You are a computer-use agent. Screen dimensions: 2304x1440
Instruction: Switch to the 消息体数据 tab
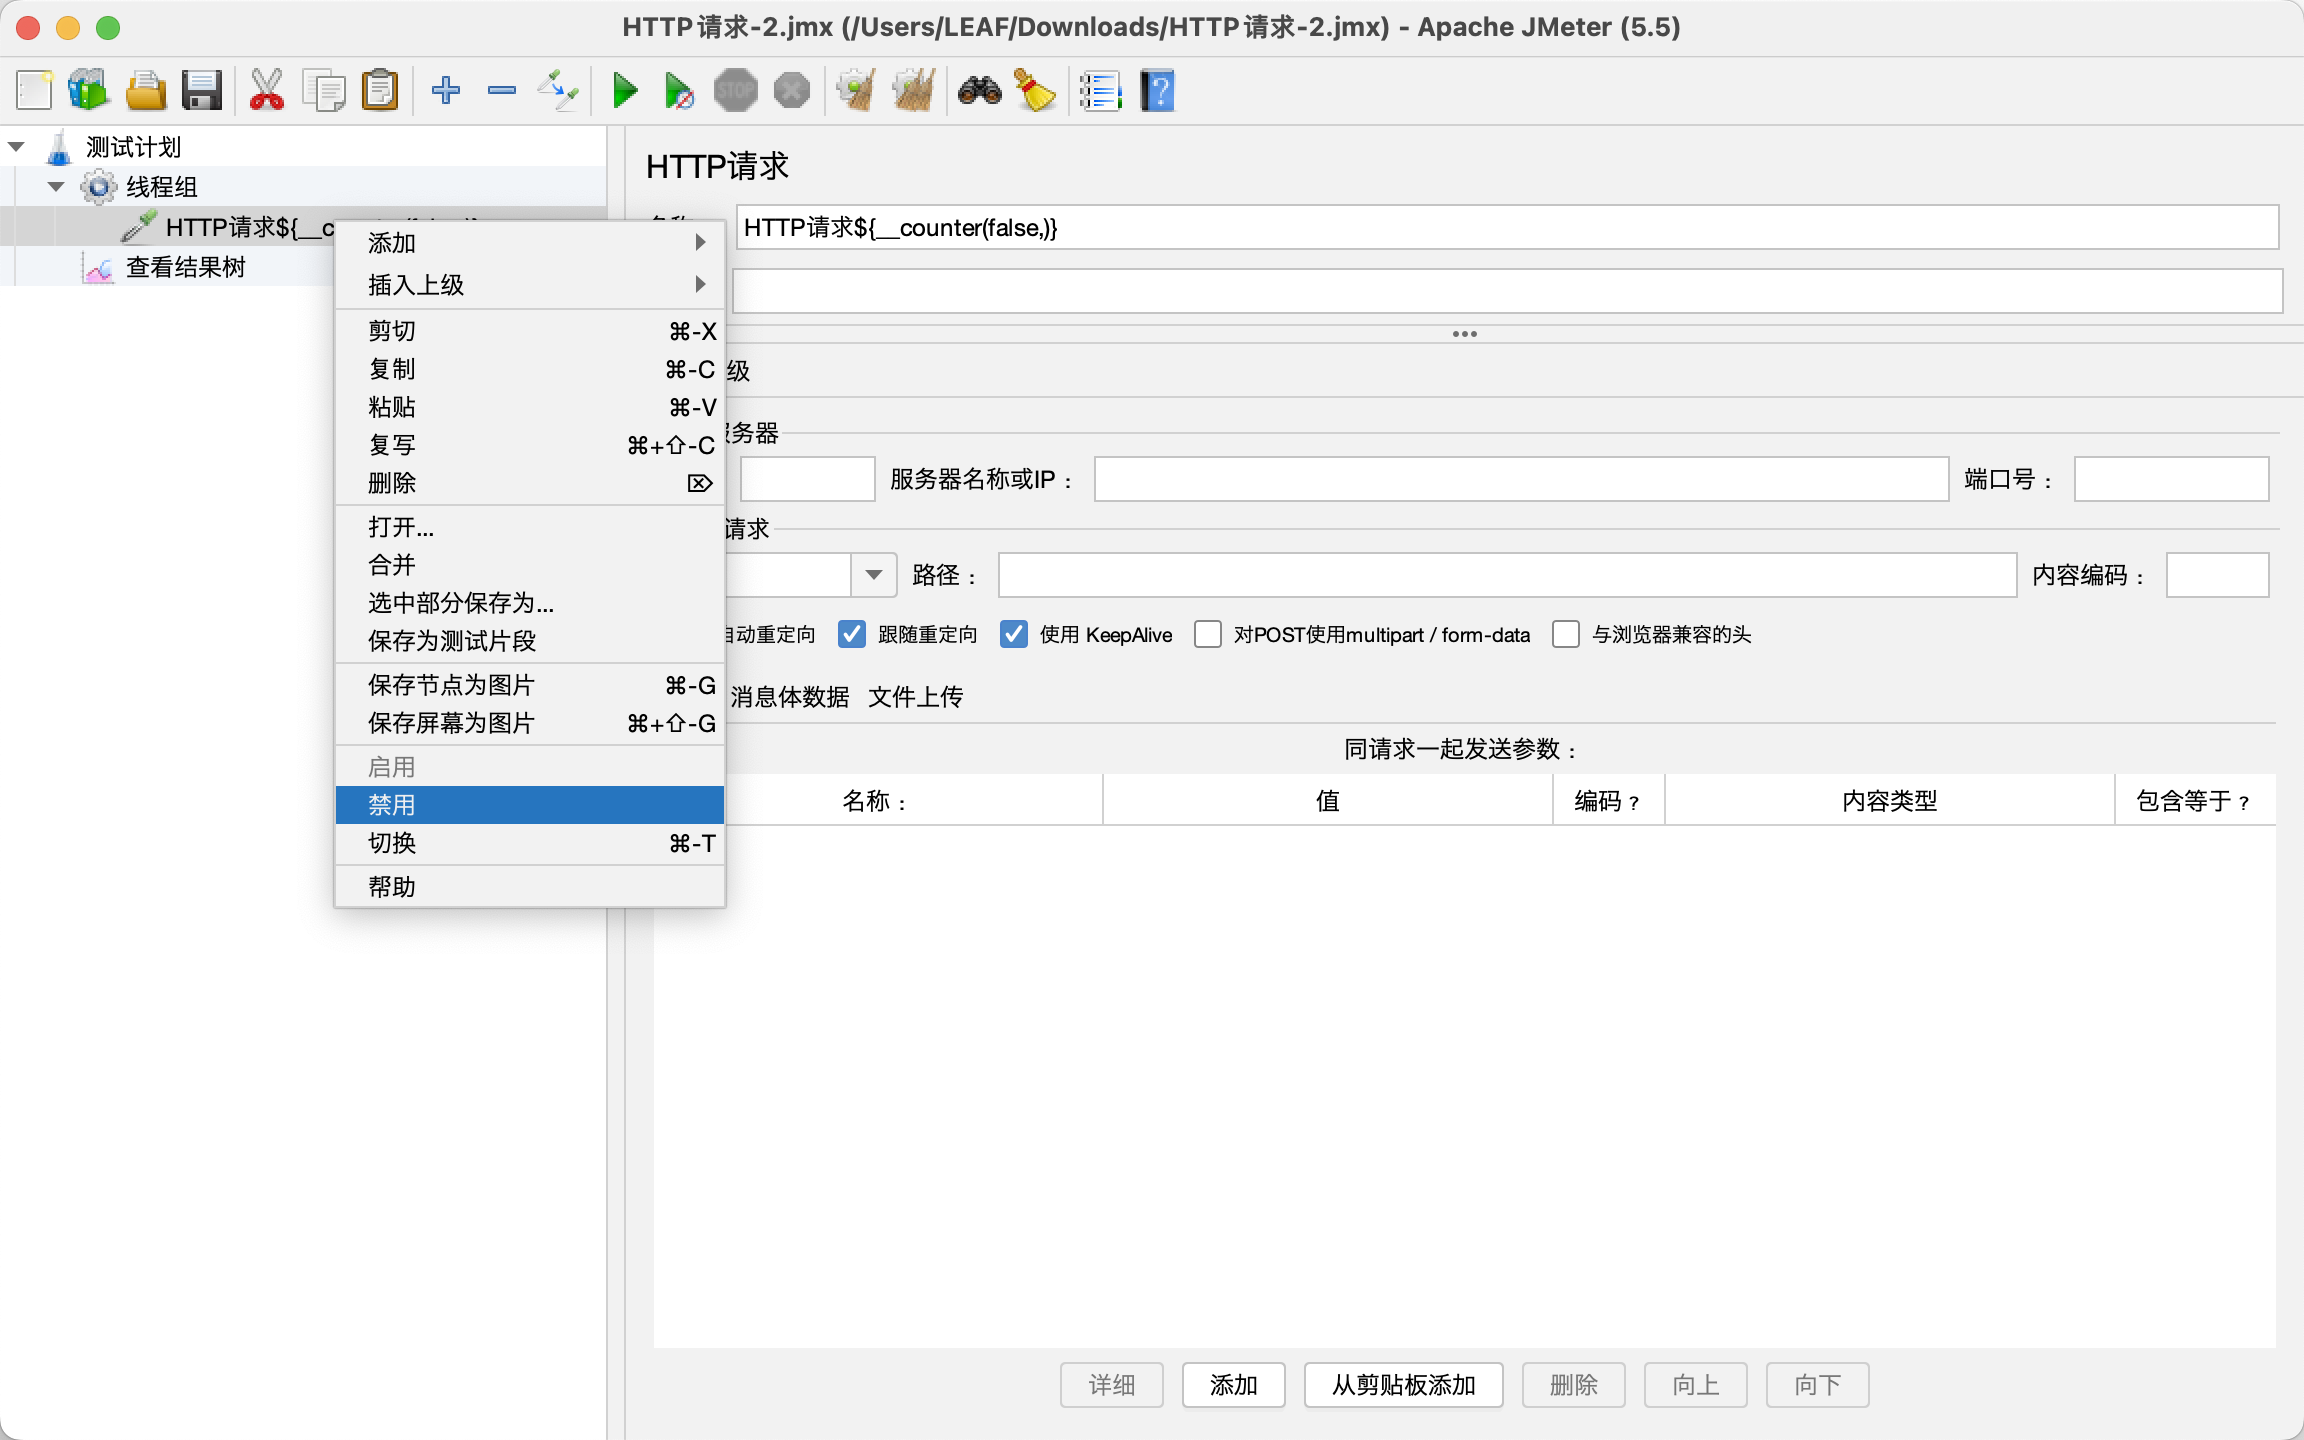[789, 697]
